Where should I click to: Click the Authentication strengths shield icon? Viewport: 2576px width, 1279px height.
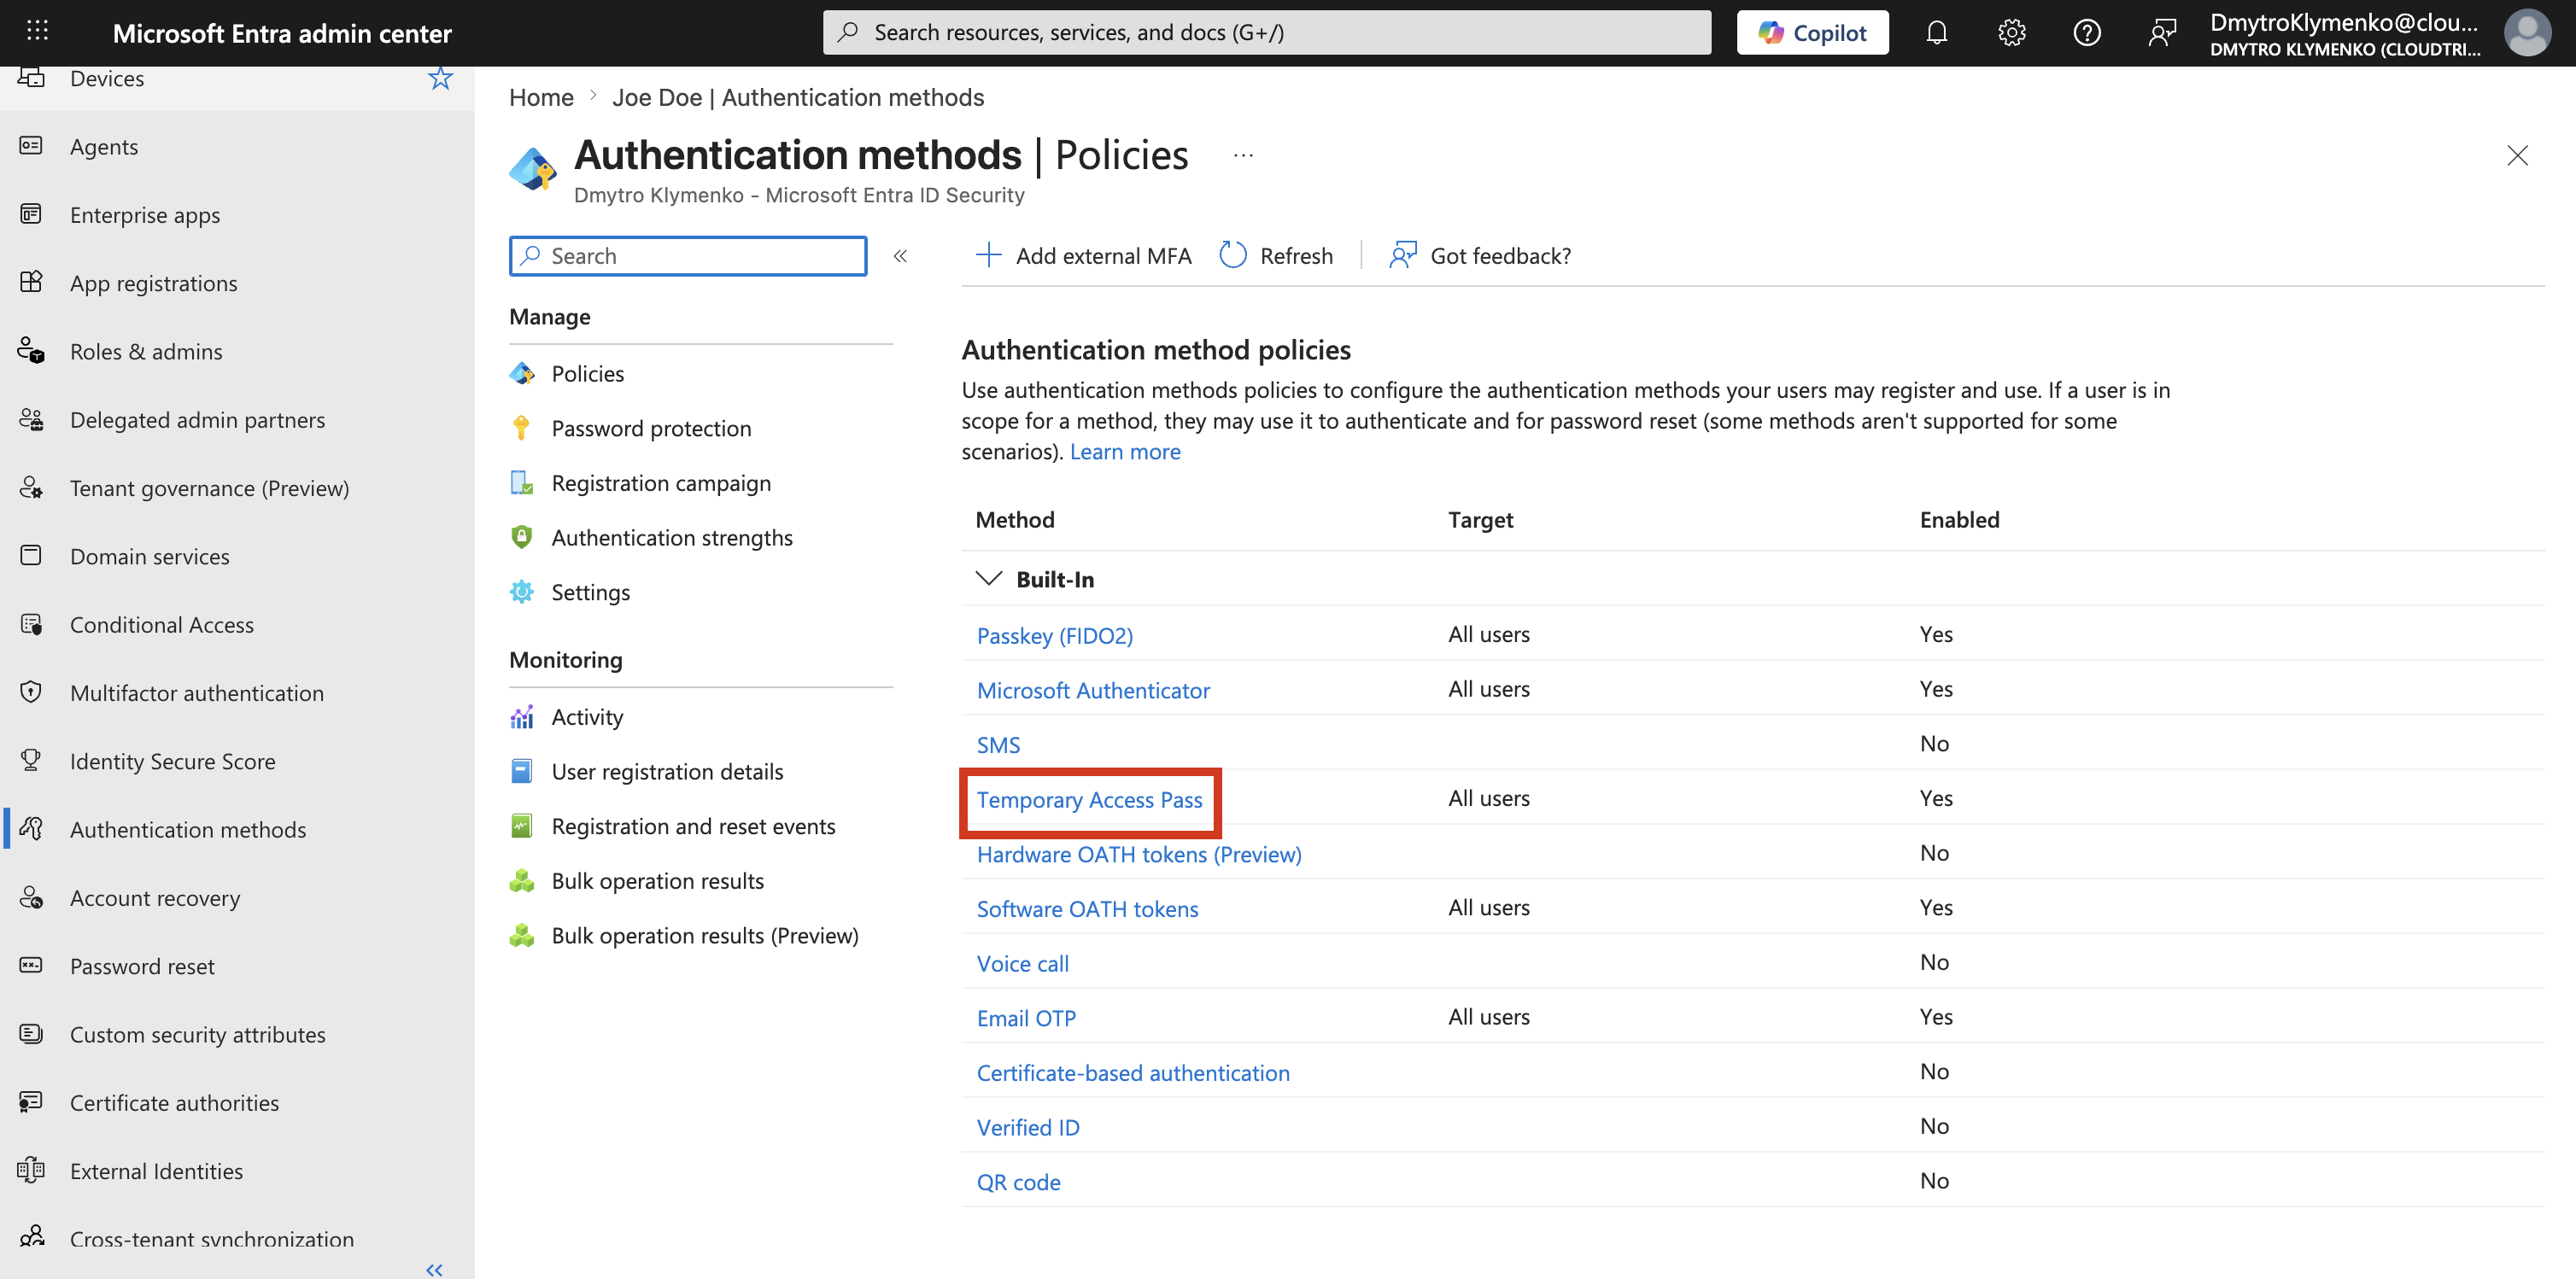(522, 537)
